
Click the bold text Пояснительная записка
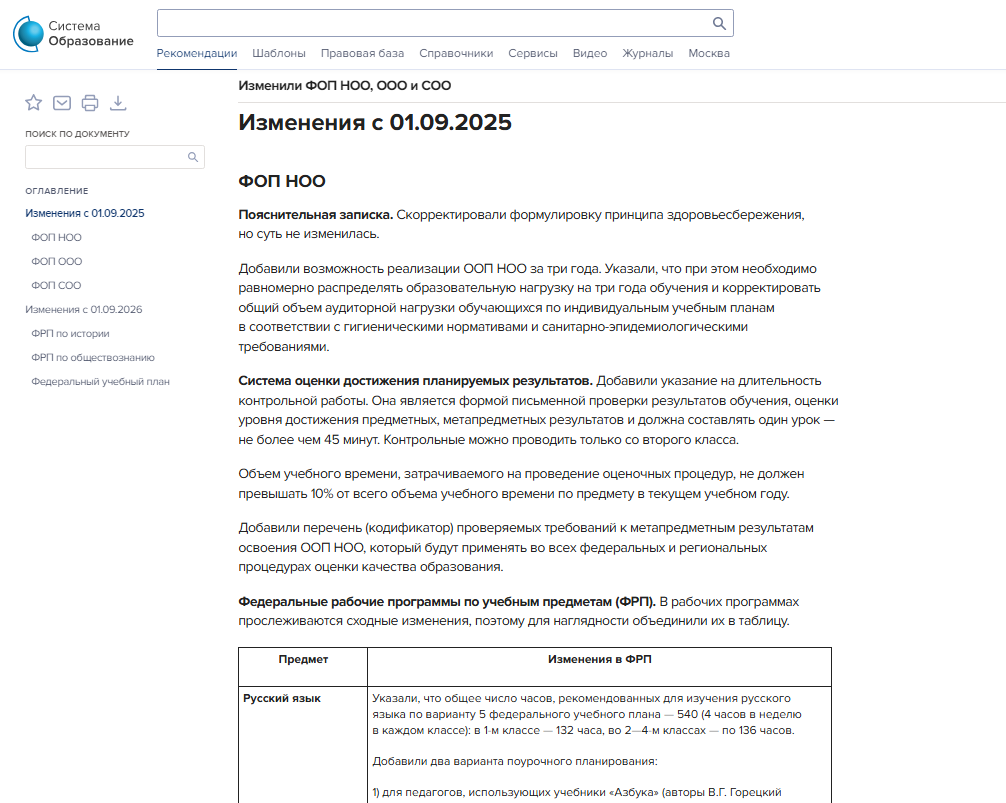[316, 214]
